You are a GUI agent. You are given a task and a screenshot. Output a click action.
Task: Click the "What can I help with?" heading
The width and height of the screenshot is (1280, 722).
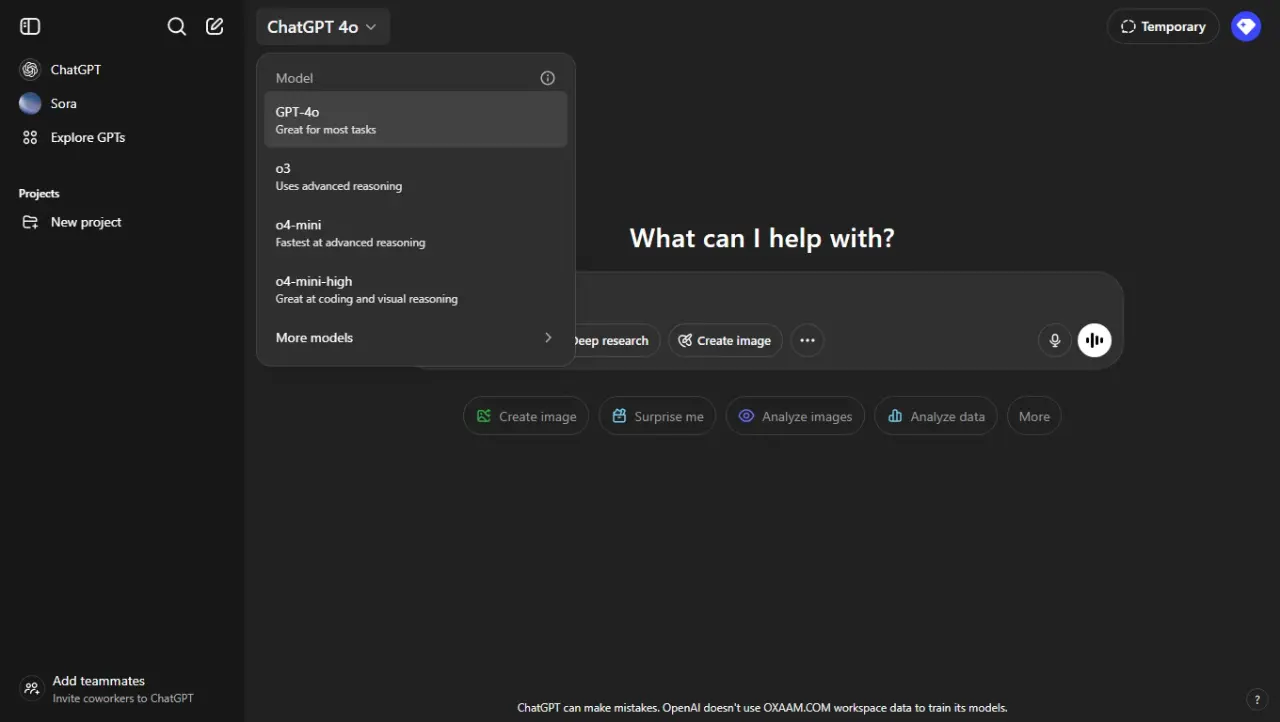[762, 238]
